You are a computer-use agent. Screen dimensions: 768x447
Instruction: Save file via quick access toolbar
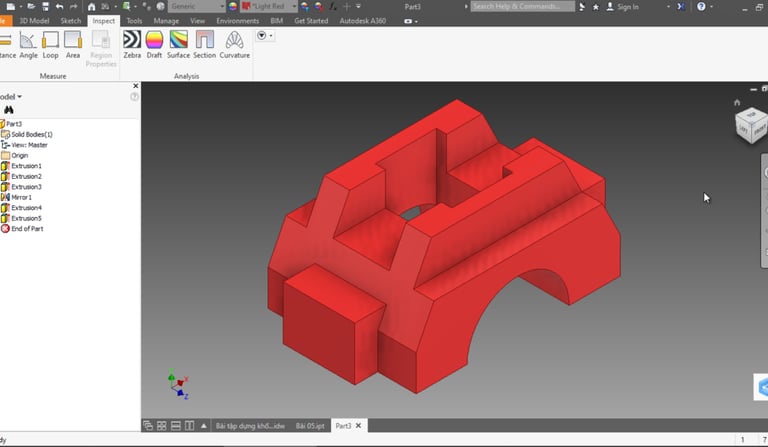pyautogui.click(x=46, y=6)
